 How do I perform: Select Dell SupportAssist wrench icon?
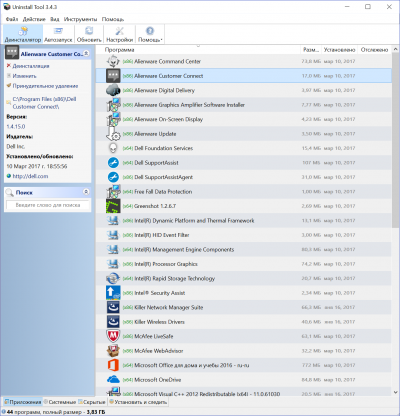click(113, 163)
